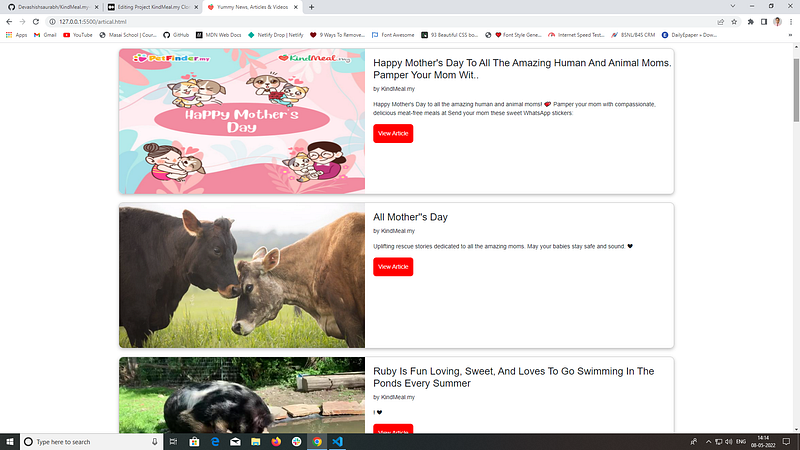Open Microsoft Store from taskbar
The image size is (800, 450).
click(194, 442)
